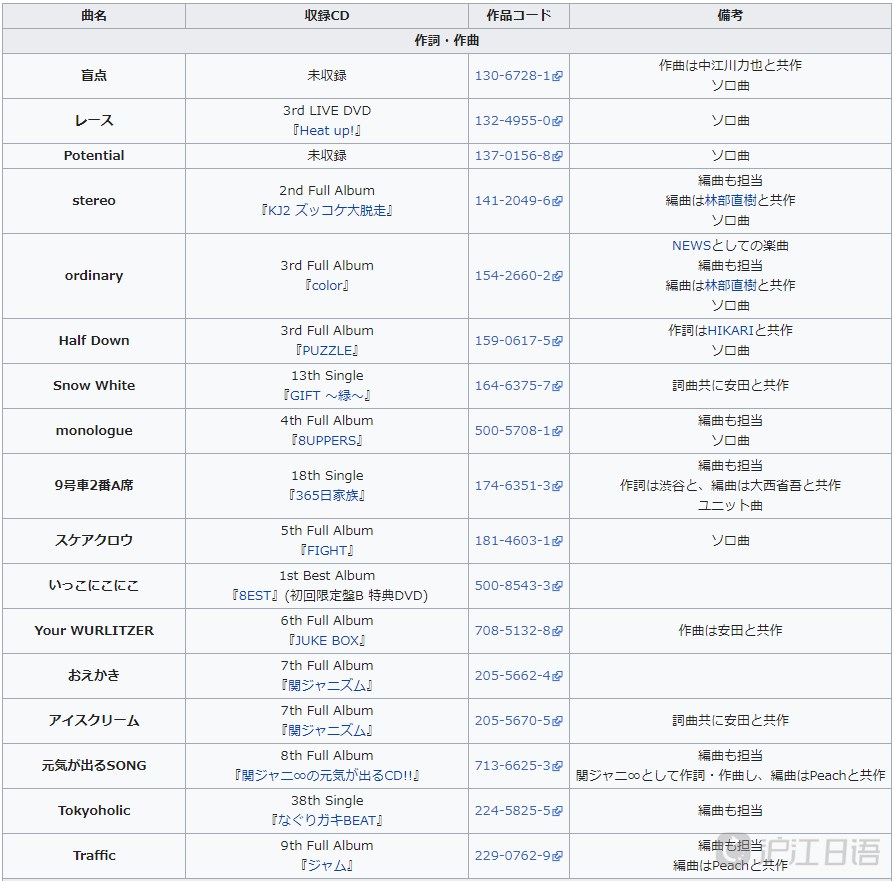Open work code link 132-4955-0
Image resolution: width=894 pixels, height=881 pixels.
coord(518,121)
